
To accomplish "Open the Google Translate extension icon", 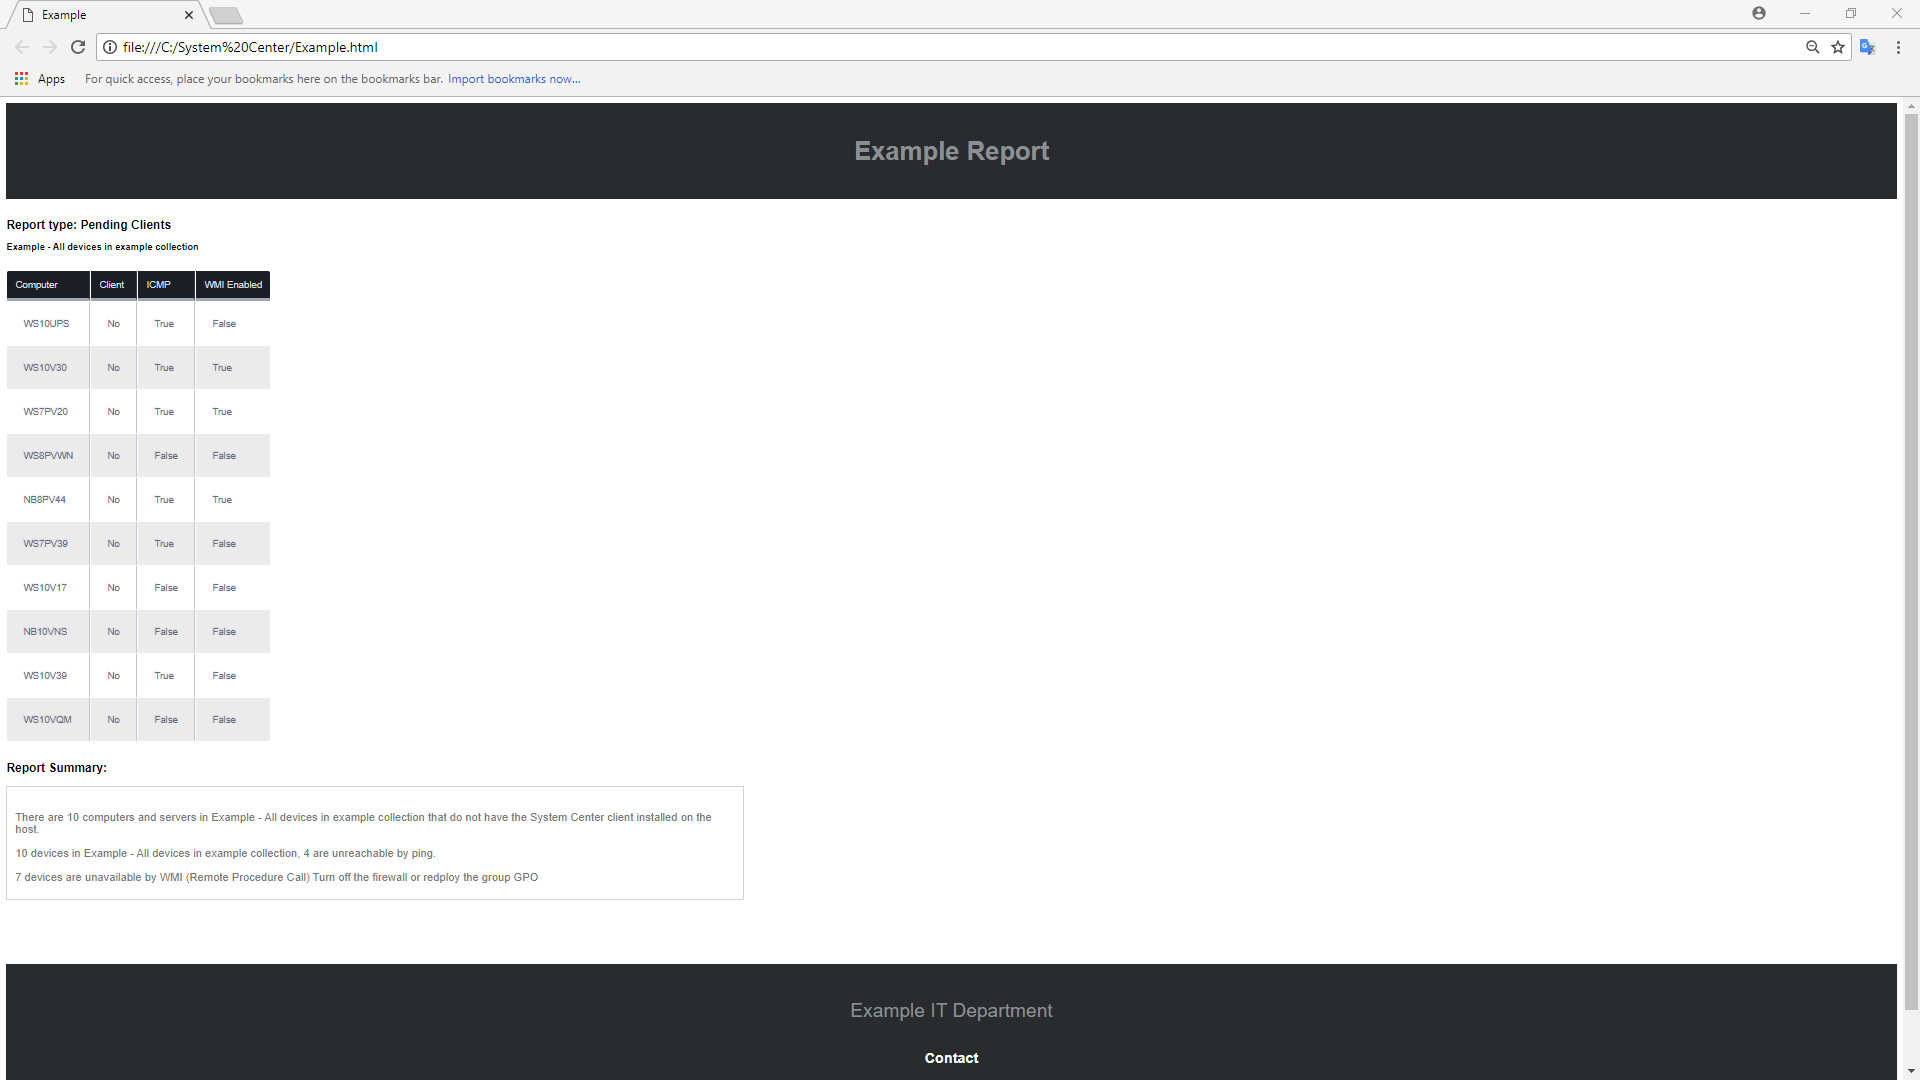I will point(1867,47).
